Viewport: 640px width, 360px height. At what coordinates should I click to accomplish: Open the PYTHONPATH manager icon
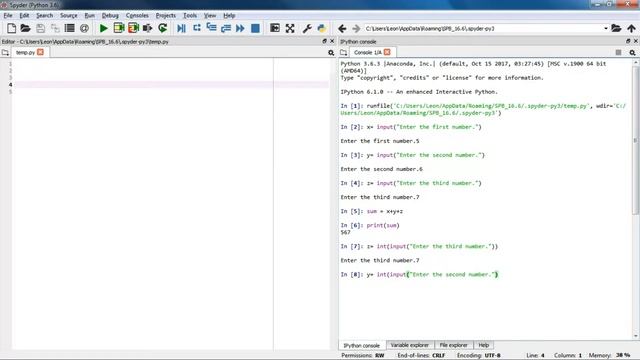click(322, 28)
